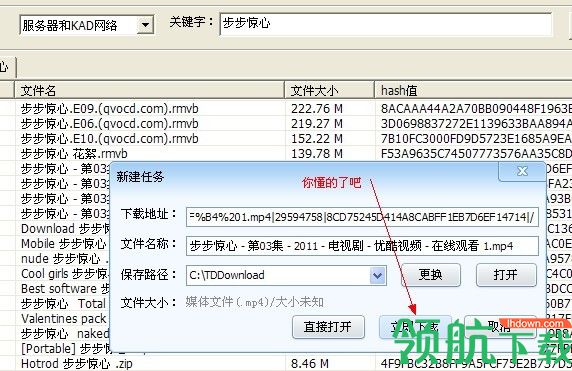Screen dimensions: 572x371
Task: Select row starting with [Portable]
Action: (65, 349)
